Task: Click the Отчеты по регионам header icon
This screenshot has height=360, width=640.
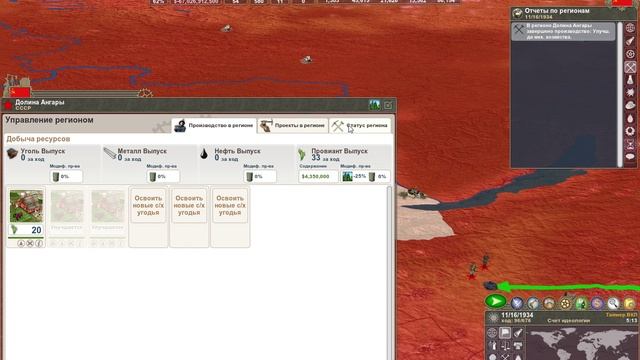Action: point(518,13)
